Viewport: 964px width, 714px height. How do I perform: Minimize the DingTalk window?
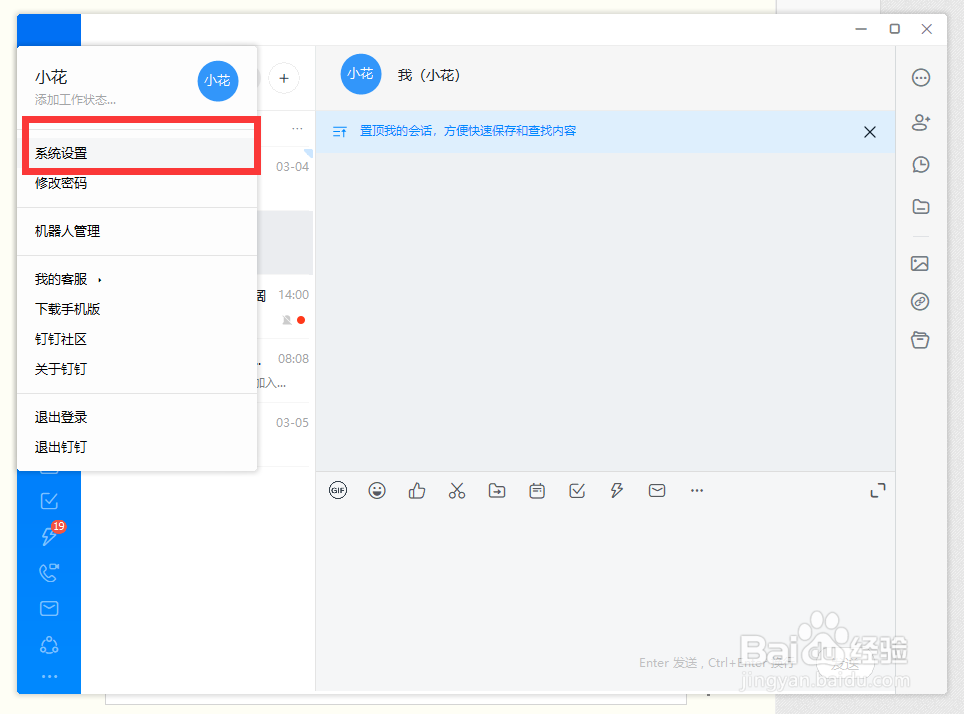coord(861,29)
